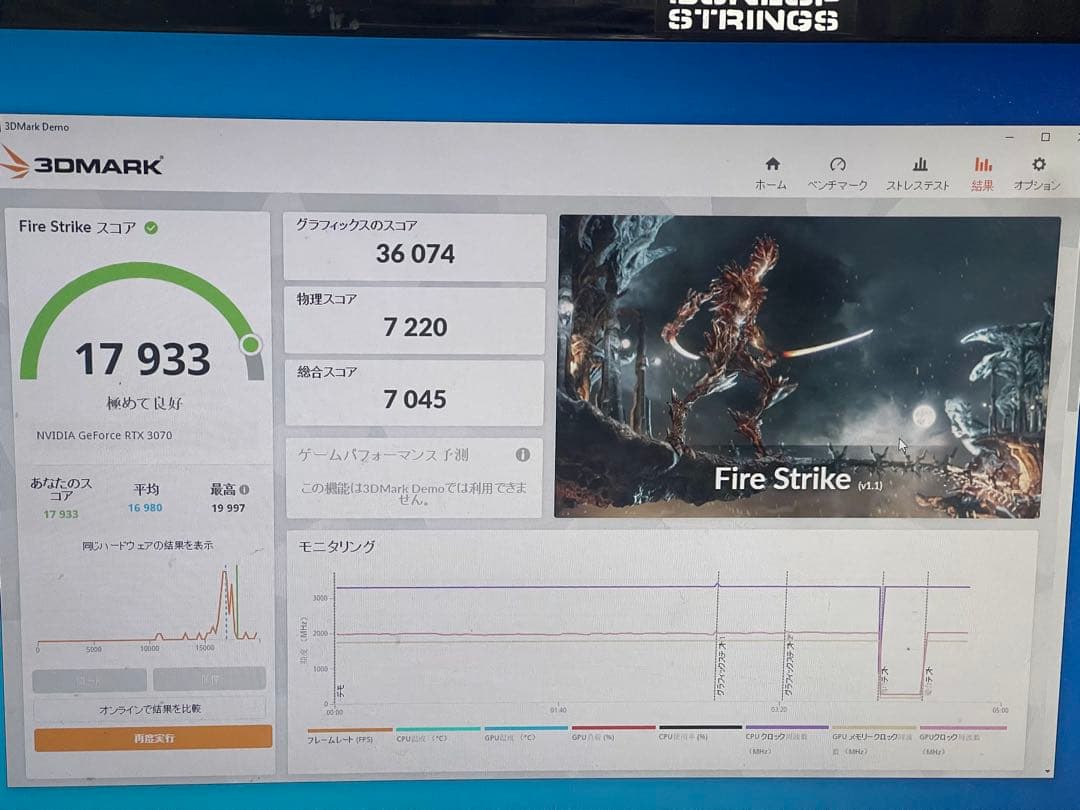Click the greyed-out right button above オンラインで結果を比較
This screenshot has height=810, width=1080.
pos(209,678)
